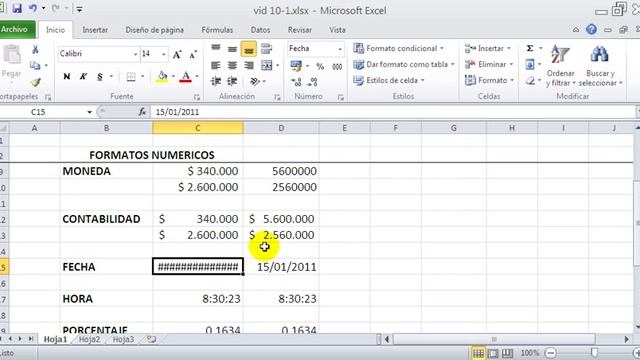The width and height of the screenshot is (640, 360).
Task: Align cell text right
Action: pos(249,65)
